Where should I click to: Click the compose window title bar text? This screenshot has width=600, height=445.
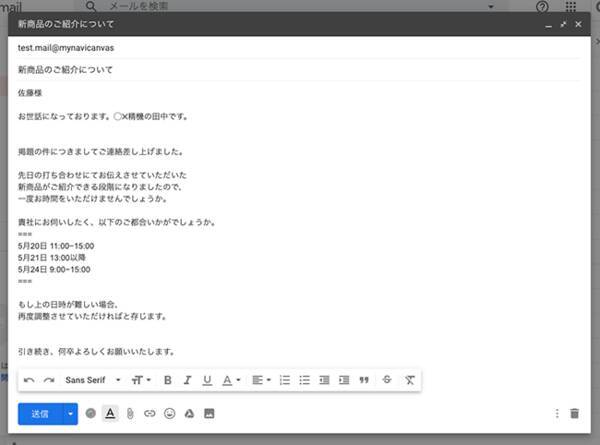click(x=66, y=24)
